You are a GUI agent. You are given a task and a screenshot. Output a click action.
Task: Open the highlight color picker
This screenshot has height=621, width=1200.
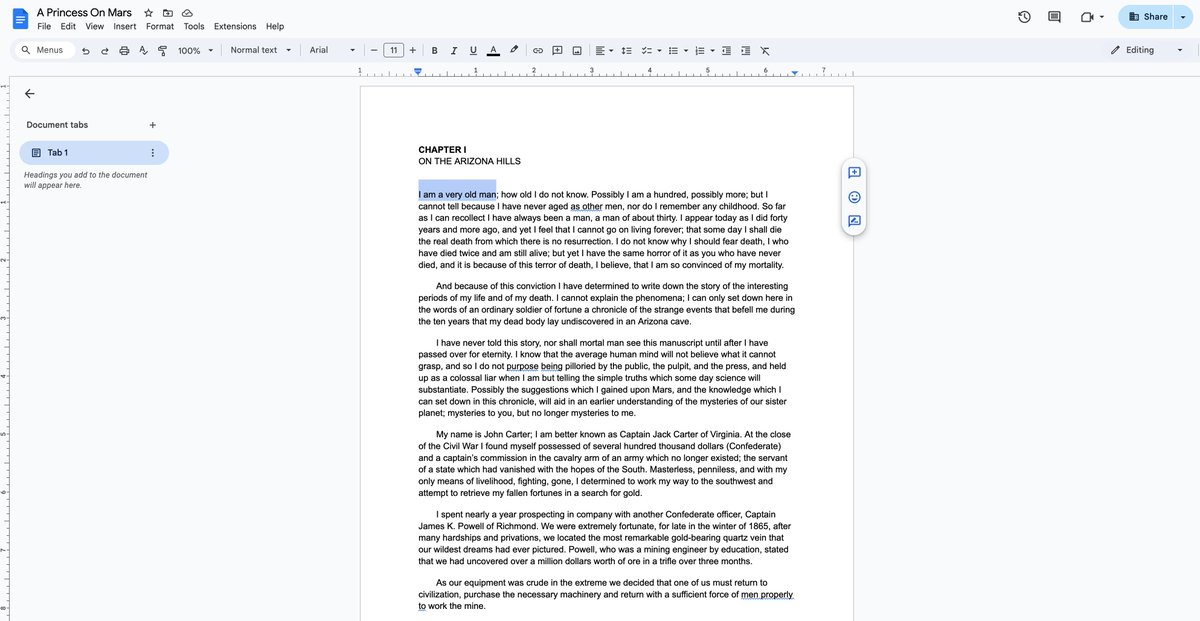click(514, 50)
